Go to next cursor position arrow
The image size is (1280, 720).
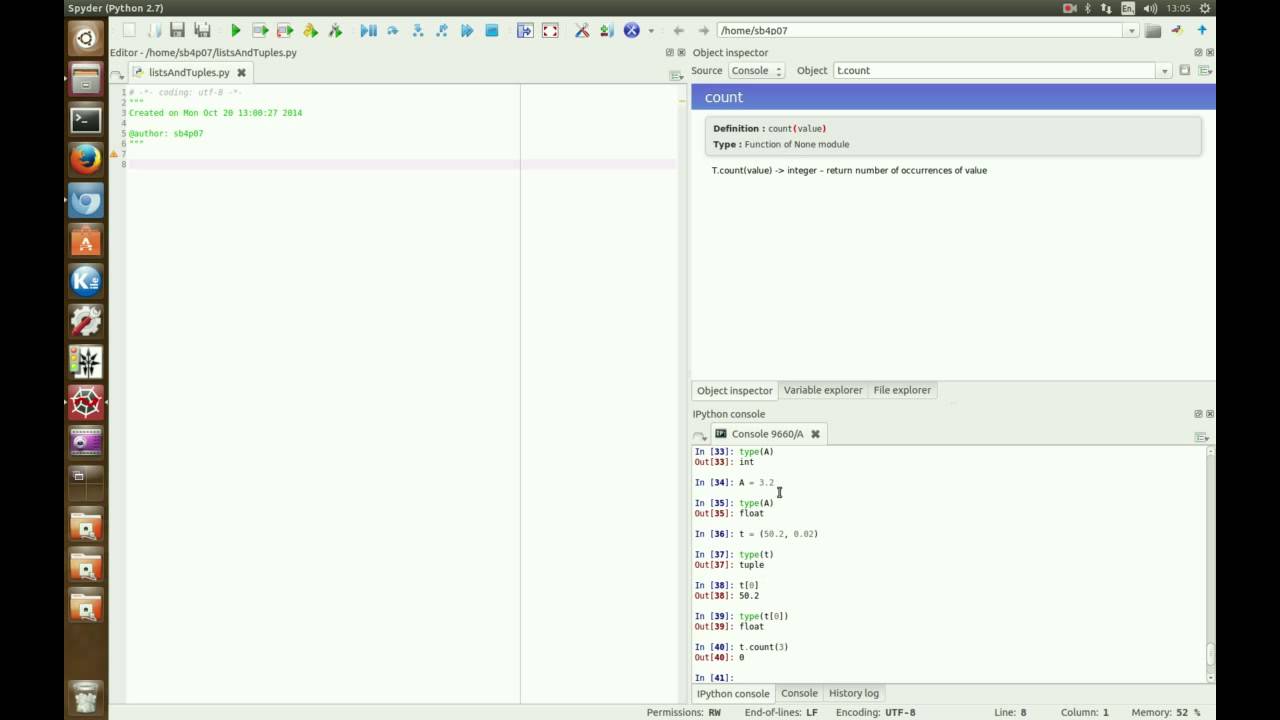tap(704, 31)
